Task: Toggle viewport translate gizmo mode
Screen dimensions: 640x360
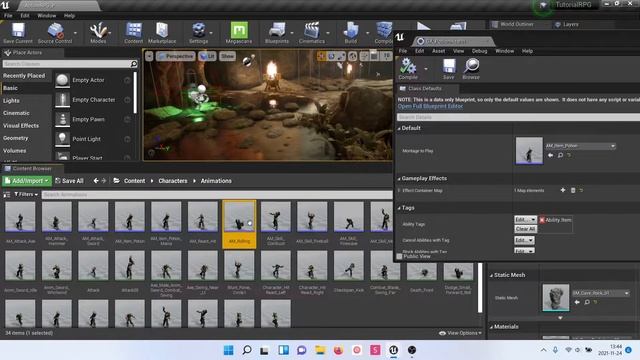Action: (321, 56)
